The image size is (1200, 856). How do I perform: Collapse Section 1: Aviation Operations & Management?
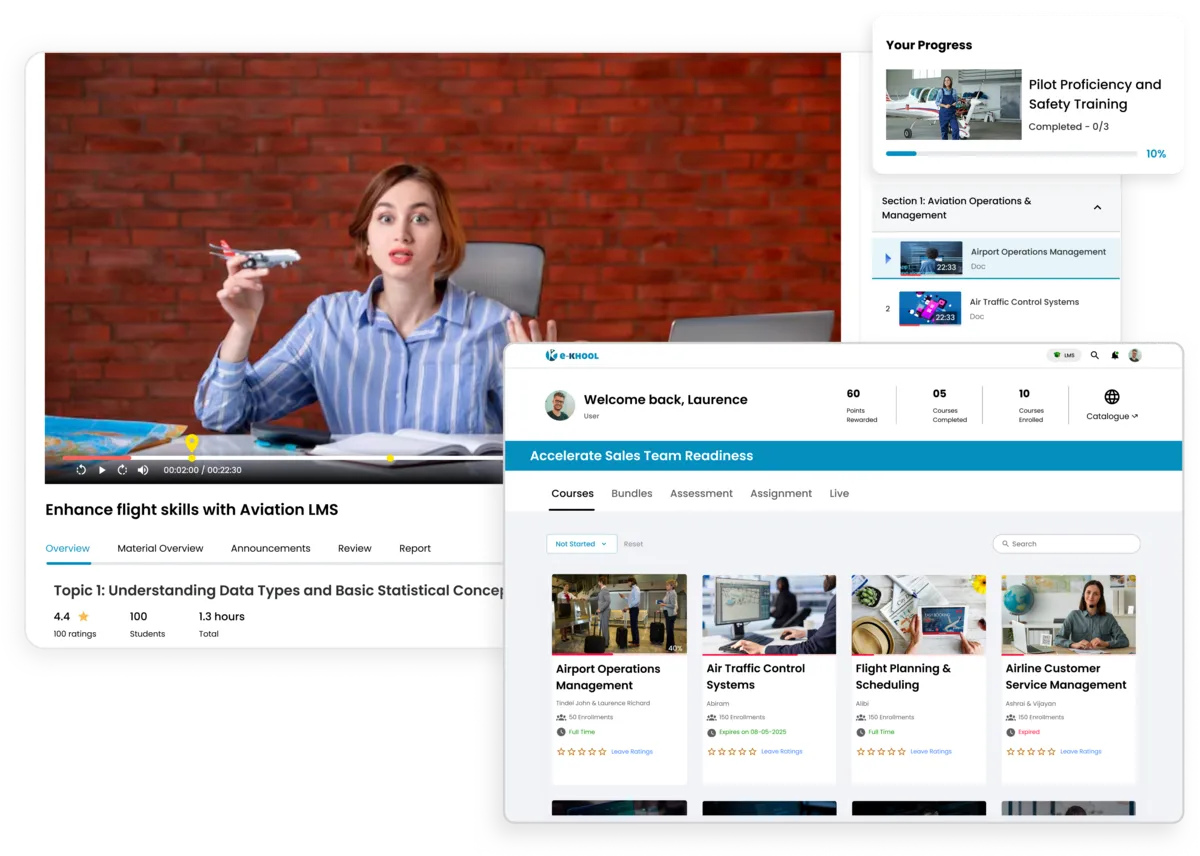[1097, 208]
